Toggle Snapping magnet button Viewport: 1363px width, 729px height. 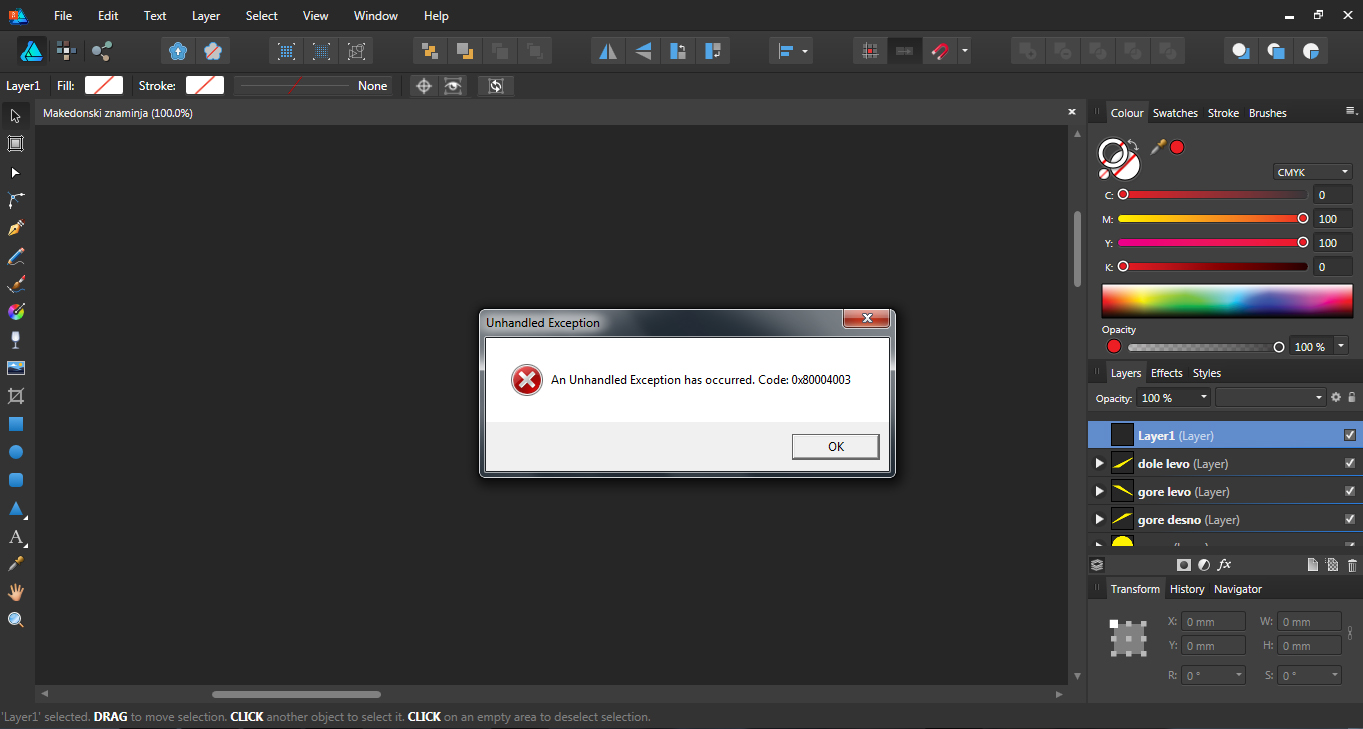coord(940,51)
